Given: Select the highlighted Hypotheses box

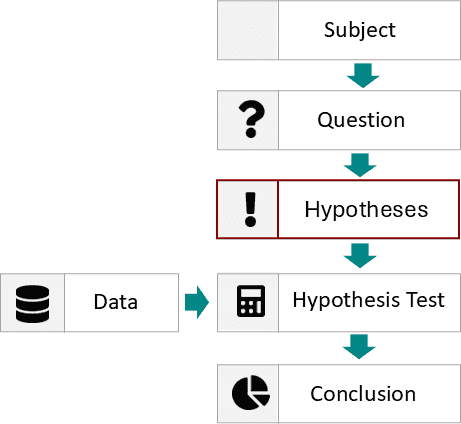Looking at the screenshot, I should pos(338,209).
